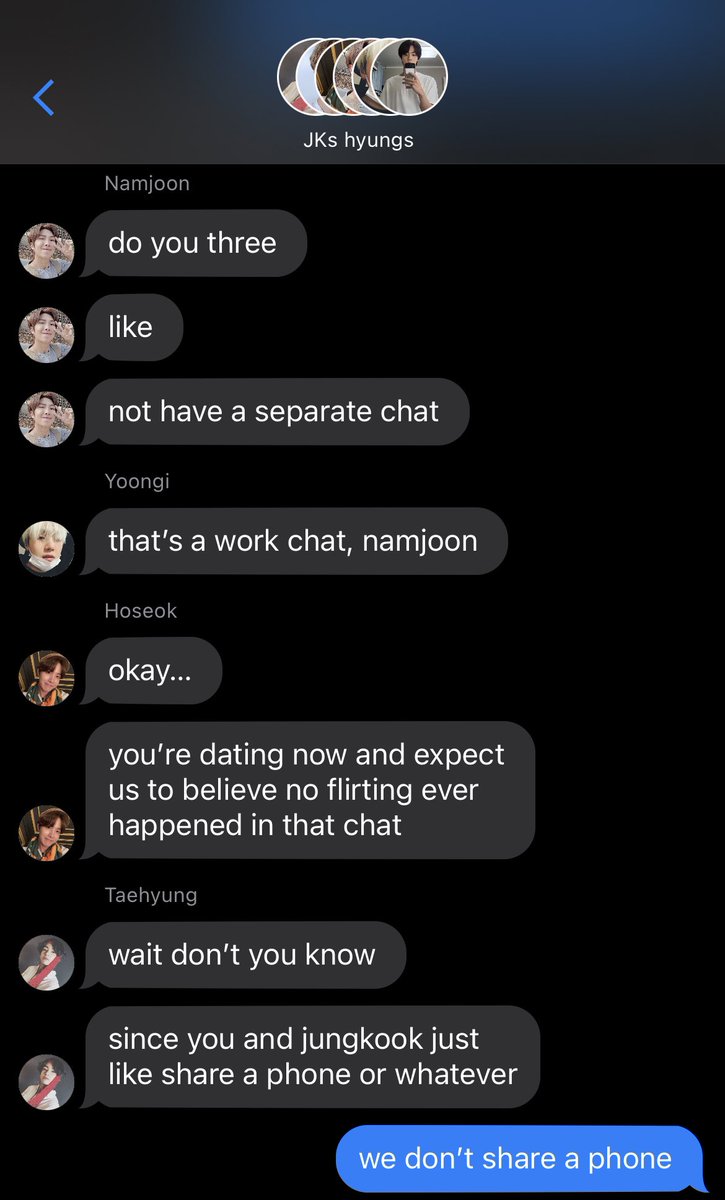The width and height of the screenshot is (725, 1200).
Task: Tap Hoseok's avatar beside "okay..."
Action: coord(46,677)
